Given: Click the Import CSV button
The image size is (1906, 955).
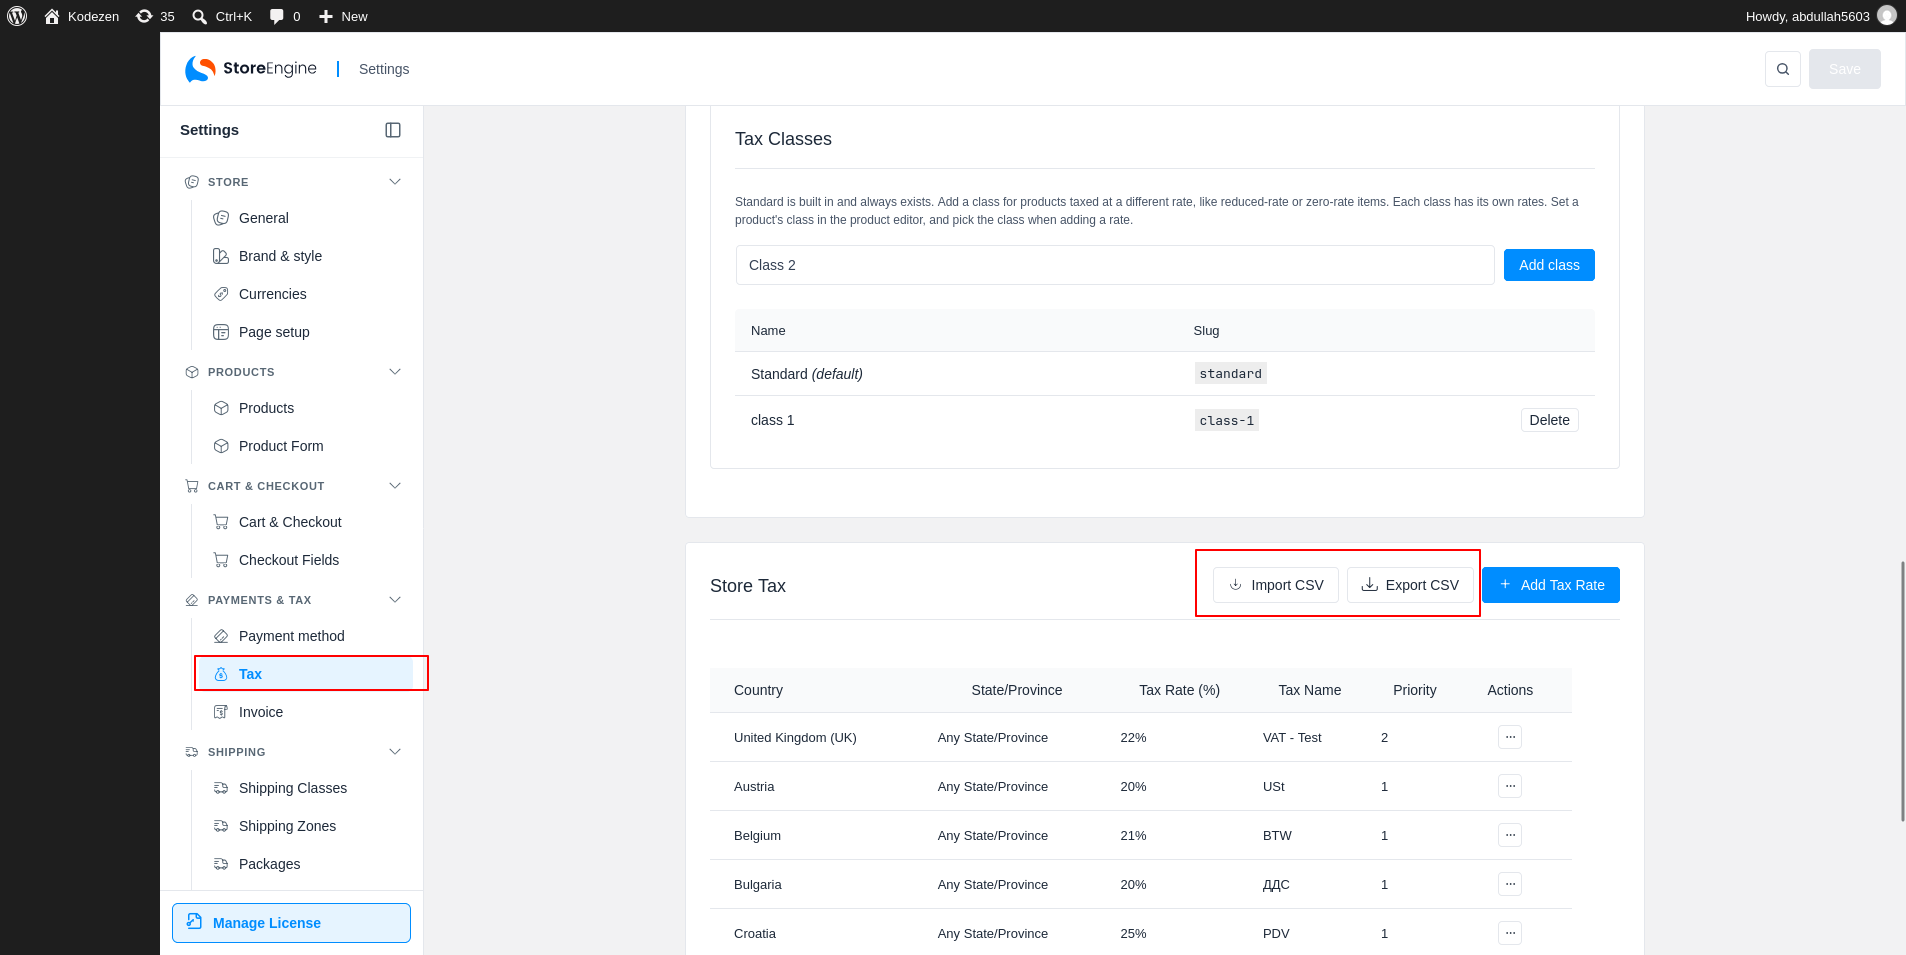Looking at the screenshot, I should (1276, 585).
